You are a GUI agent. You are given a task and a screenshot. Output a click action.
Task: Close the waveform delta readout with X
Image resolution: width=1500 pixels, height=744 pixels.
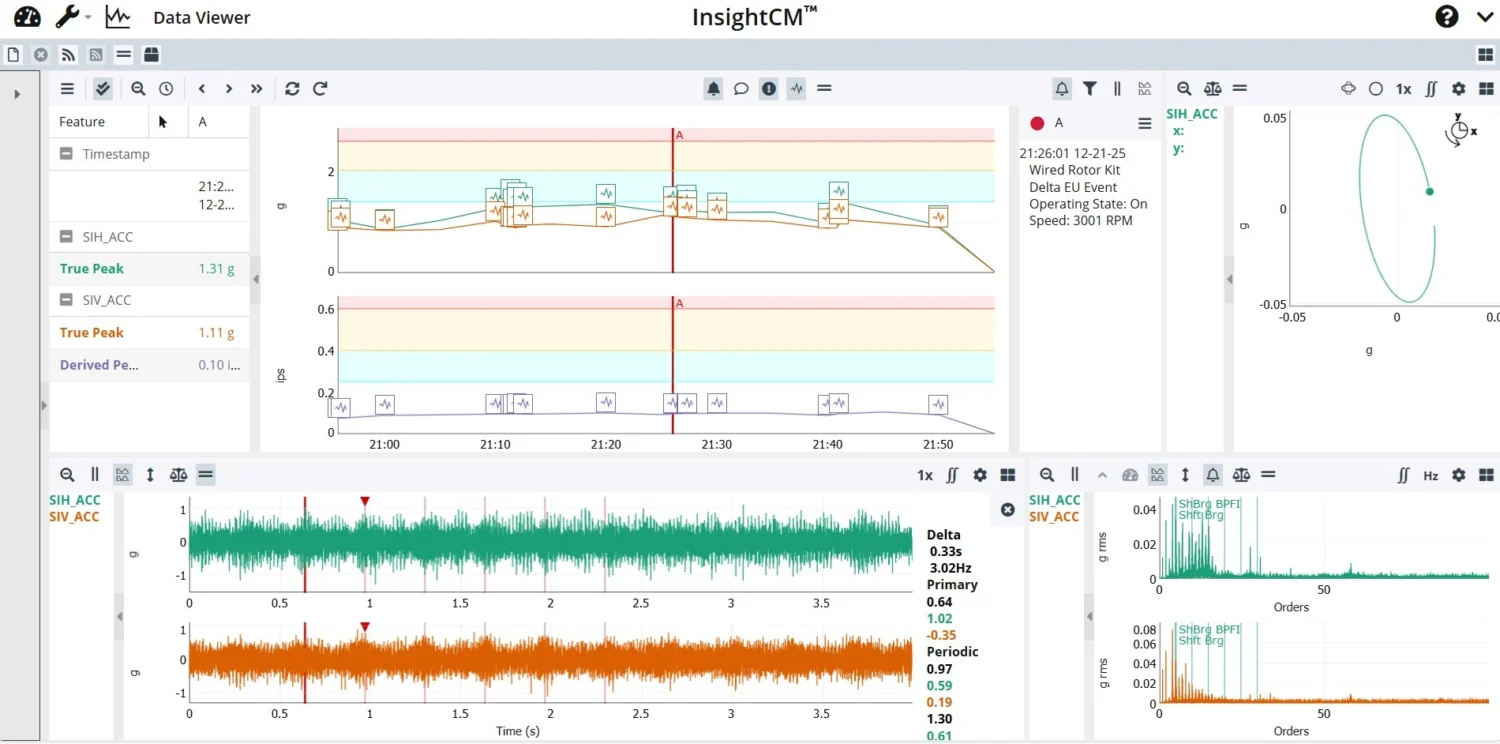pyautogui.click(x=1008, y=510)
